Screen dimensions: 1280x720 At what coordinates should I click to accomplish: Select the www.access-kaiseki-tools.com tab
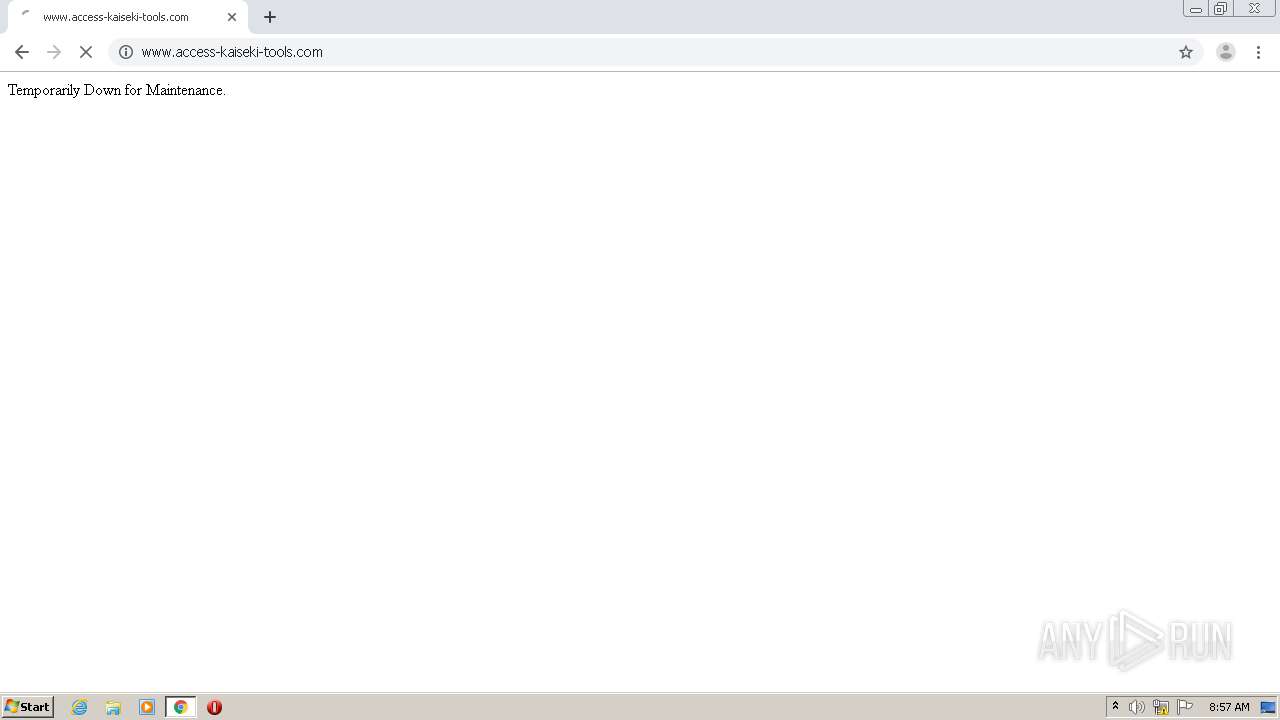[x=128, y=17]
